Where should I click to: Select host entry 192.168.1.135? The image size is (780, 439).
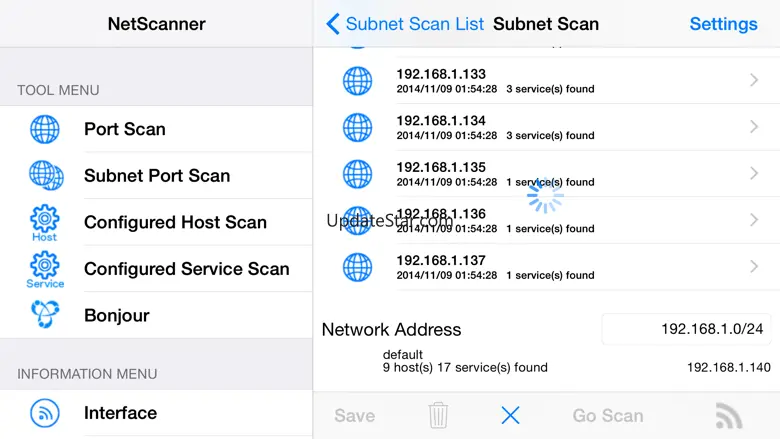[546, 174]
